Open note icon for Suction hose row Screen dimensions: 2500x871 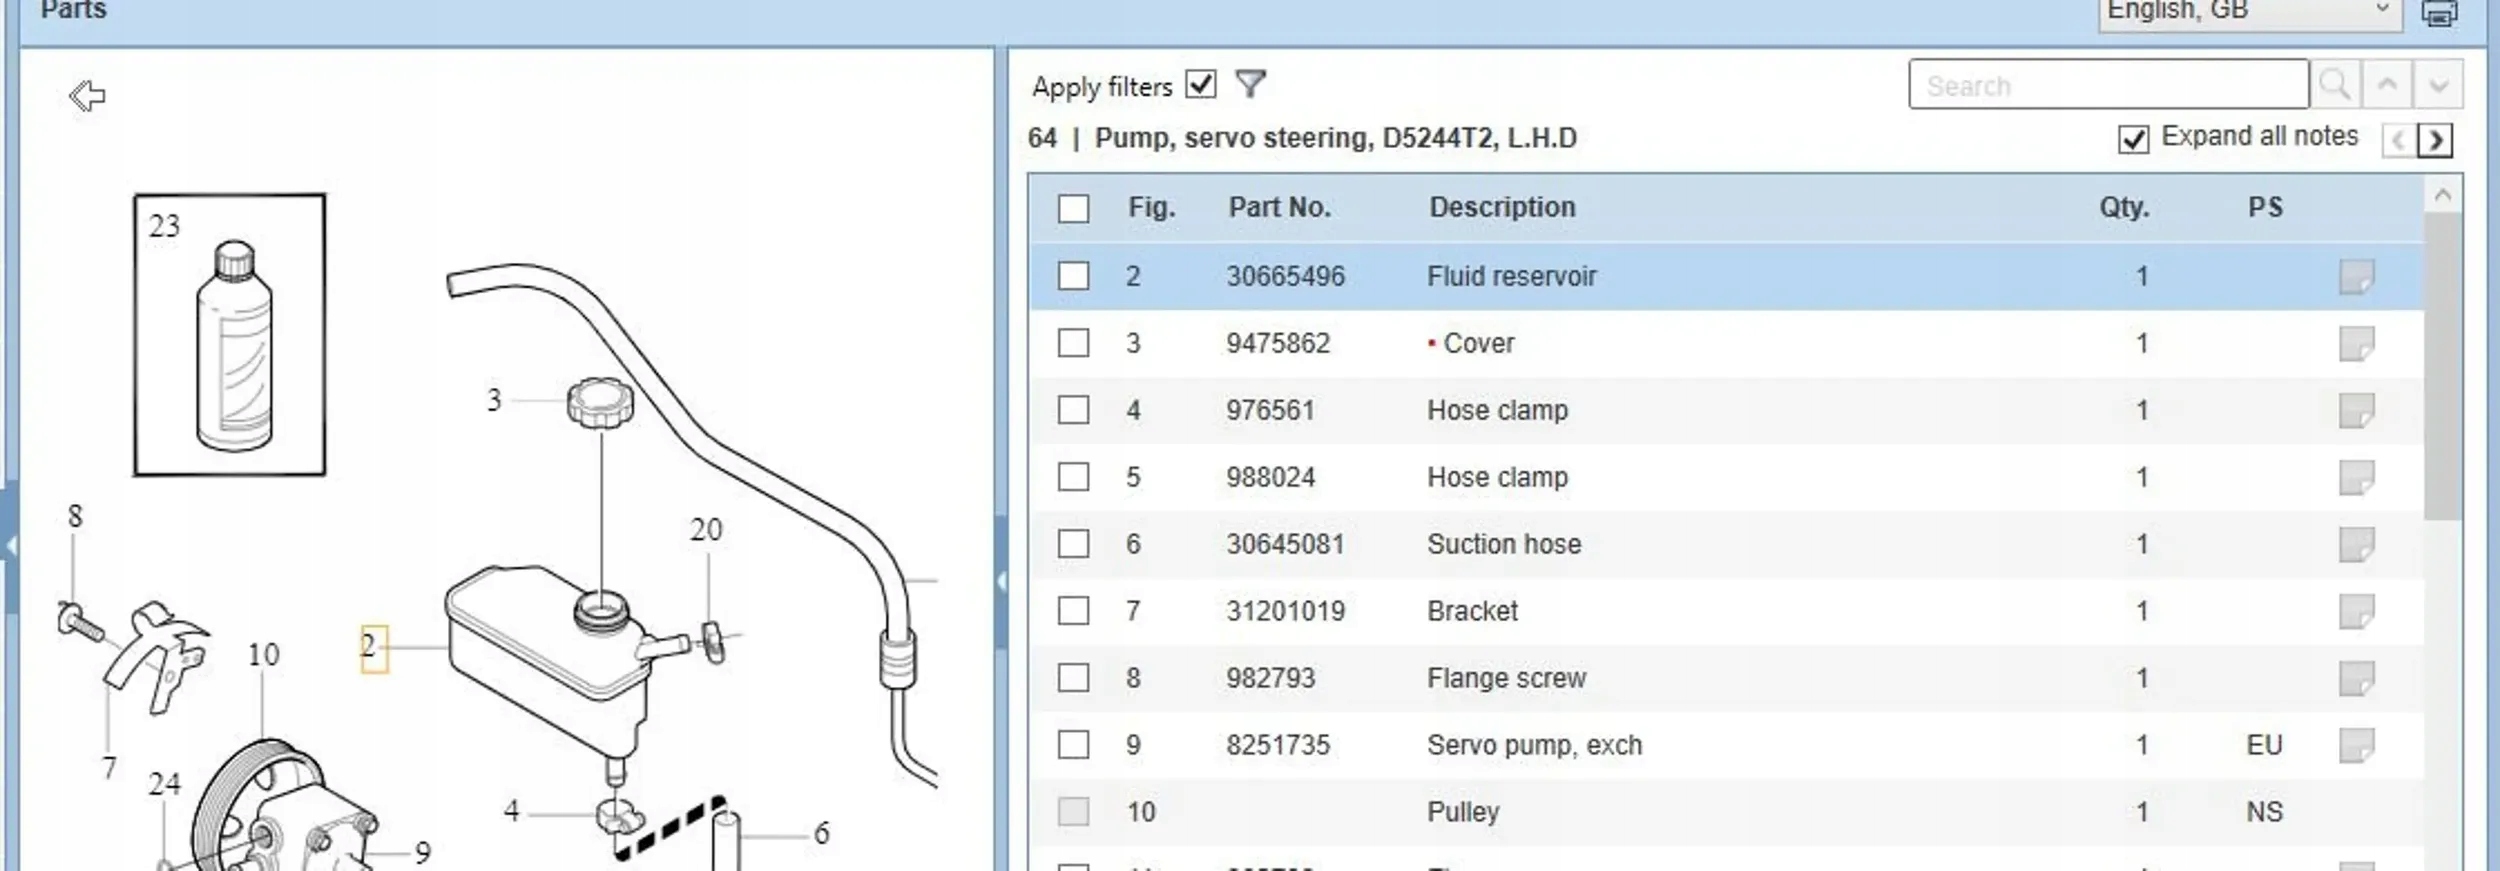(2356, 545)
